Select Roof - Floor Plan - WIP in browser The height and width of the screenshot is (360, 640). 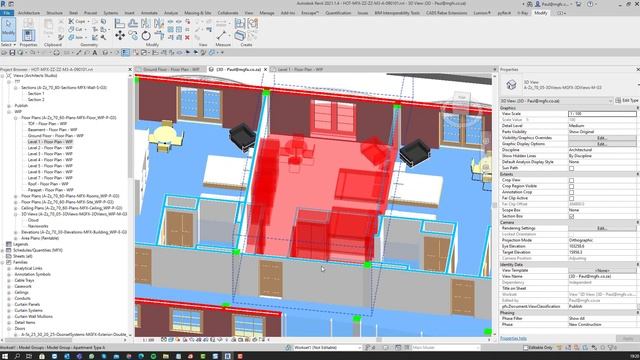point(49,184)
